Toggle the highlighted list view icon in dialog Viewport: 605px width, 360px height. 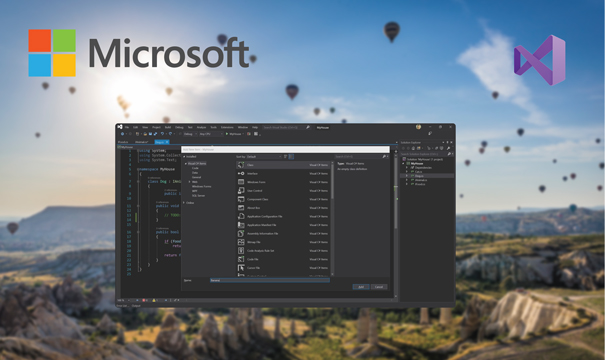(x=291, y=157)
